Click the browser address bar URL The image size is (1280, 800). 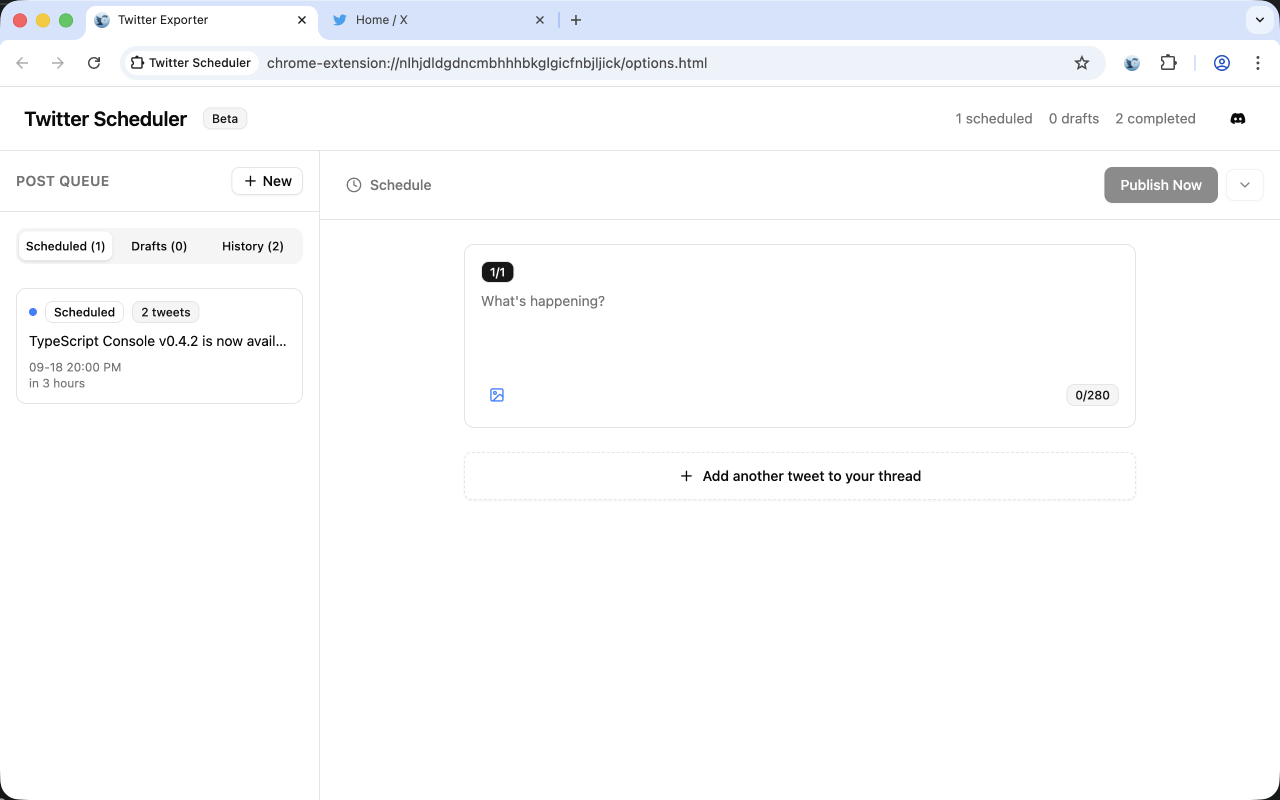(x=487, y=63)
